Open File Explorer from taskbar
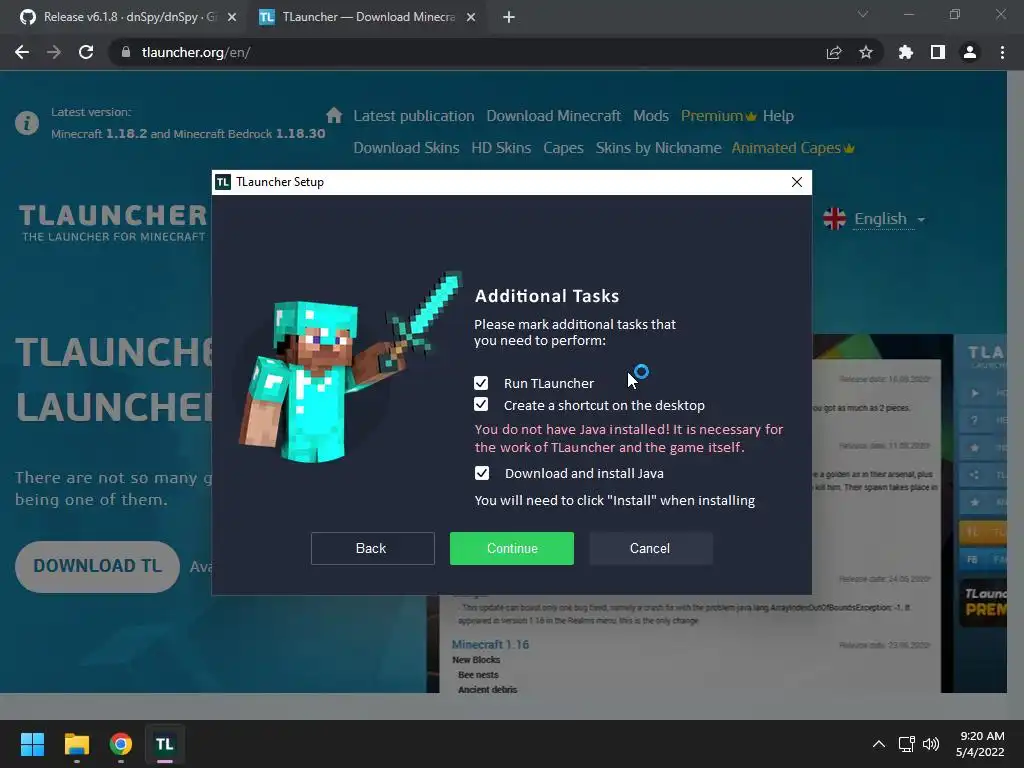Screen dimensions: 1024x768 [x=76, y=744]
